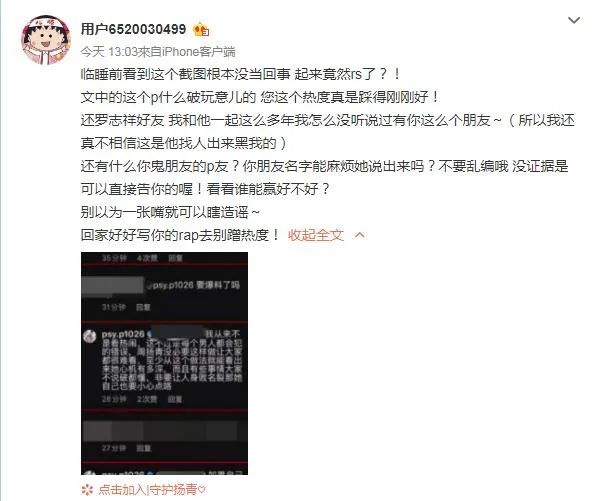This screenshot has width=598, height=501.
Task: Open profile of 用户6520030499
Action: (x=133, y=29)
